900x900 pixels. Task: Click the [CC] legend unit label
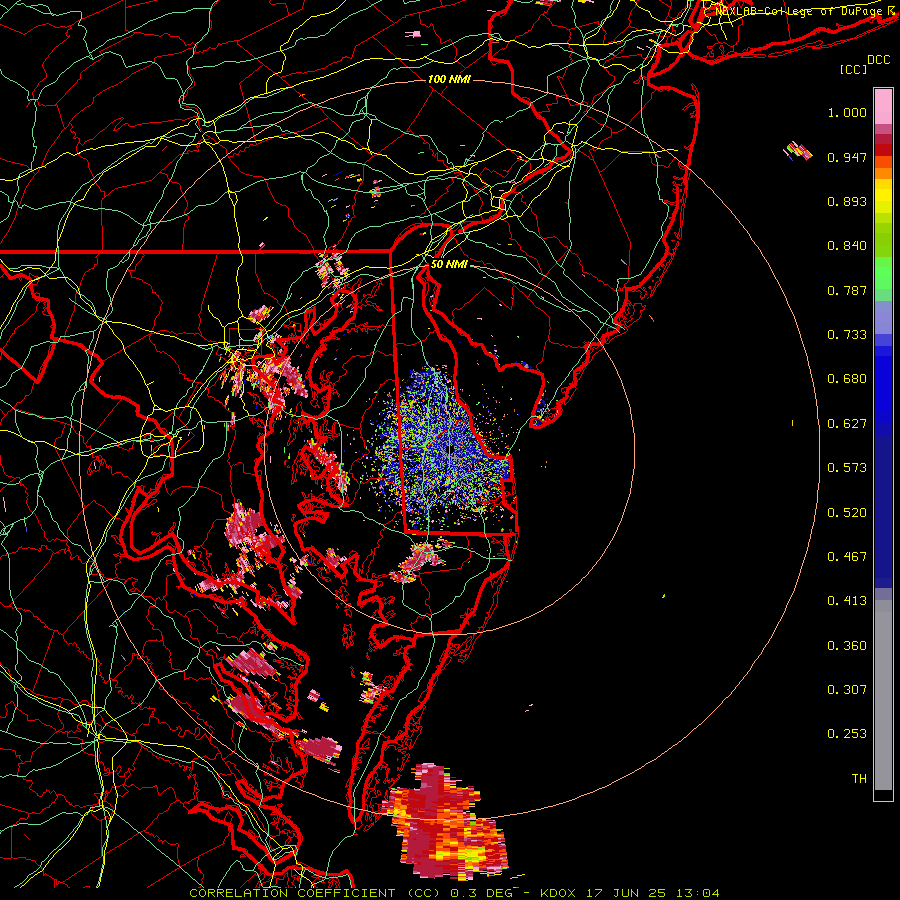pyautogui.click(x=854, y=69)
